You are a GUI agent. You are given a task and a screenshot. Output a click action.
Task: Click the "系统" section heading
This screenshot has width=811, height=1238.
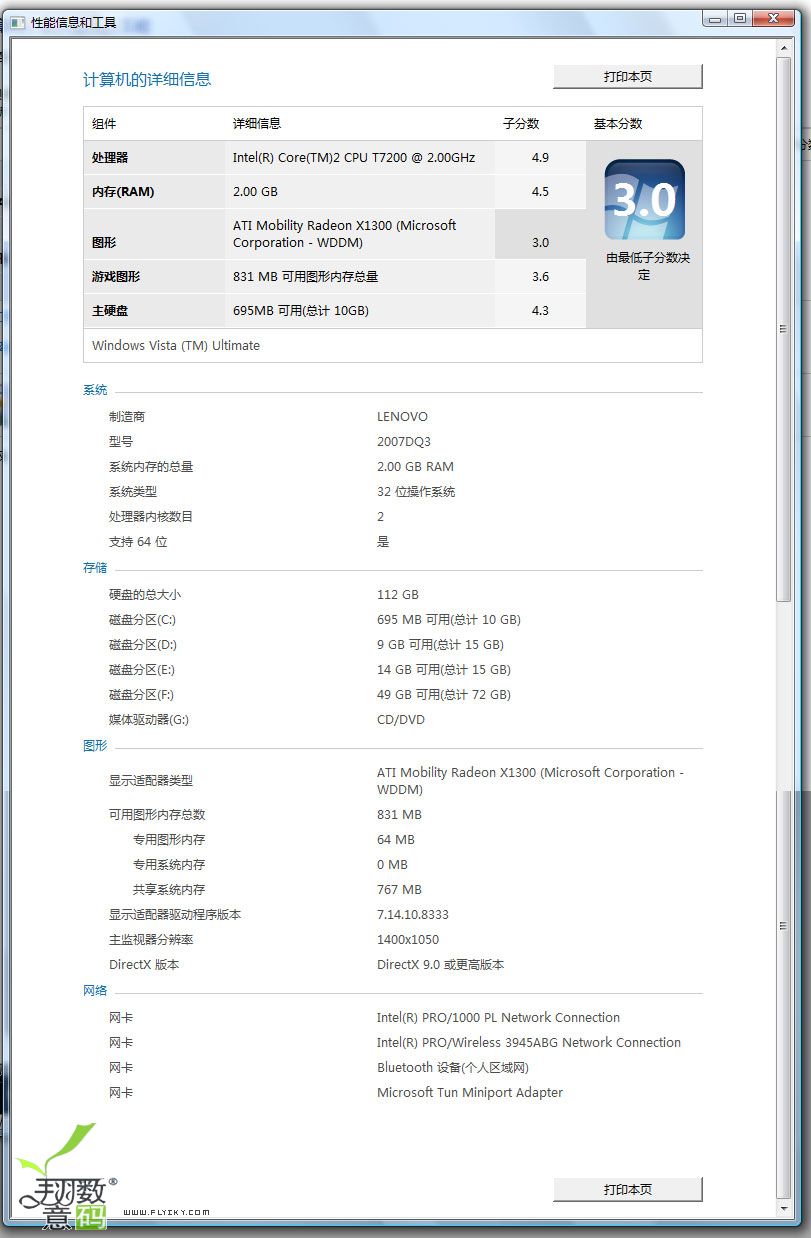pos(95,390)
